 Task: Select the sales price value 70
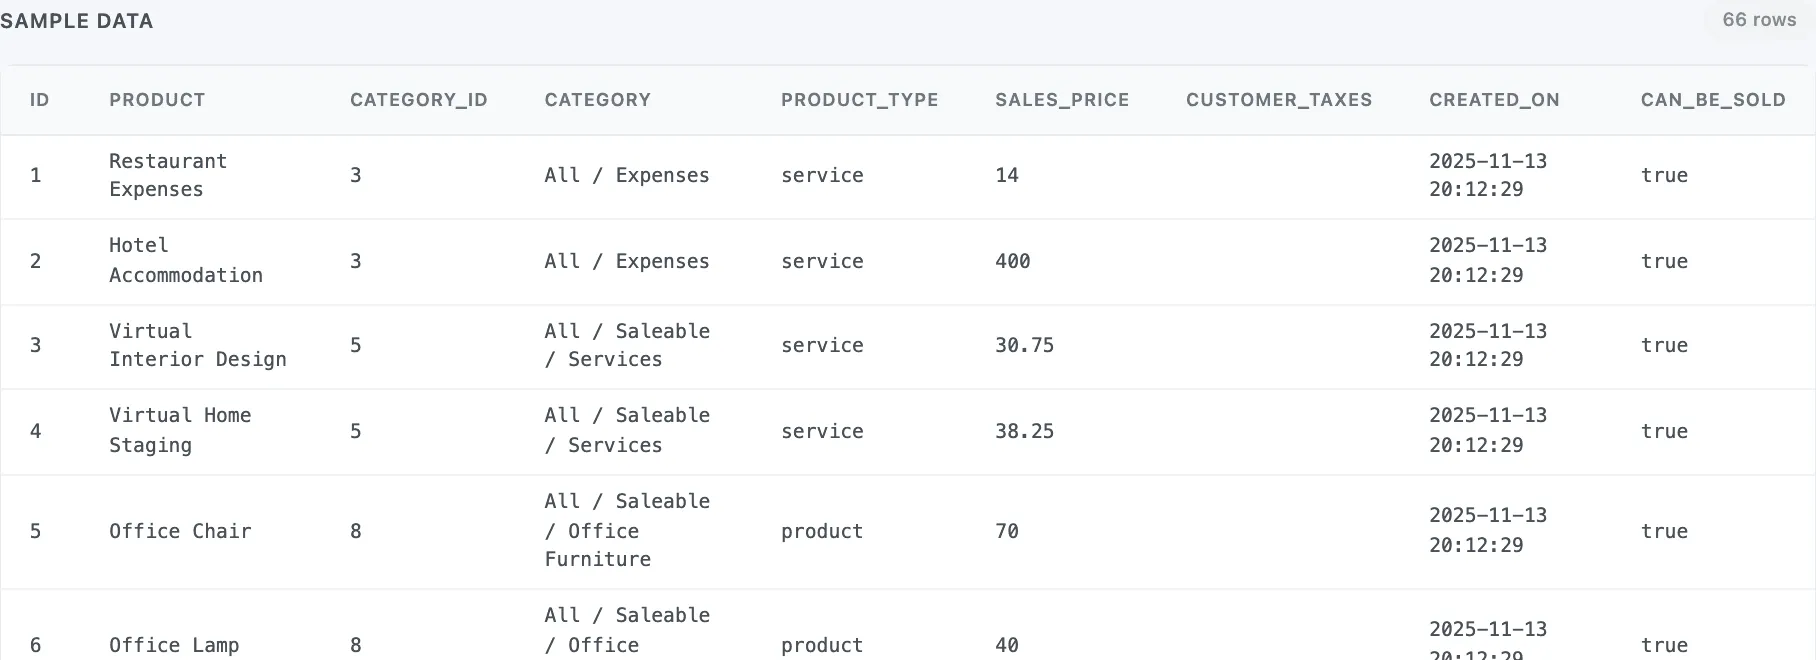click(1007, 531)
